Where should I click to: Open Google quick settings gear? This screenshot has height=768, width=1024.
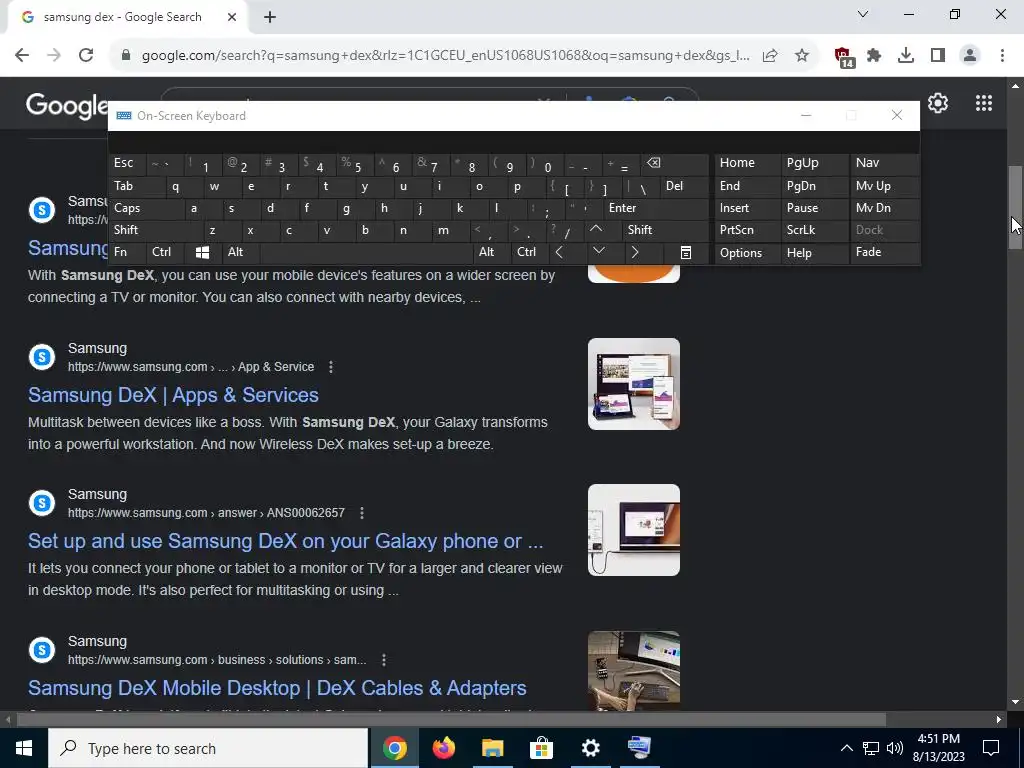pyautogui.click(x=938, y=103)
